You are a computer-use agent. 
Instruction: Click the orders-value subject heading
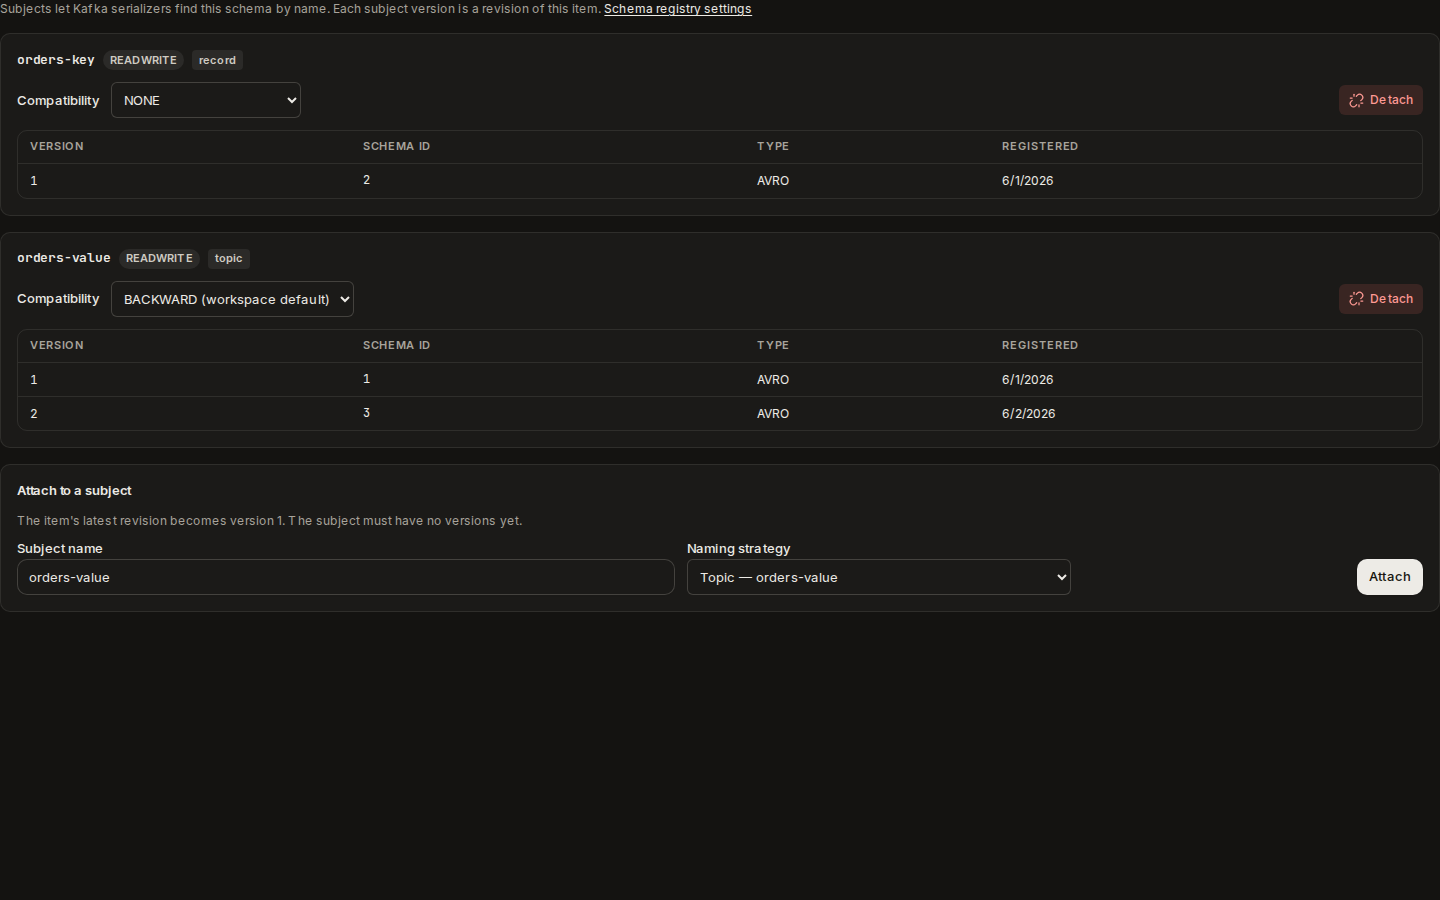[64, 258]
